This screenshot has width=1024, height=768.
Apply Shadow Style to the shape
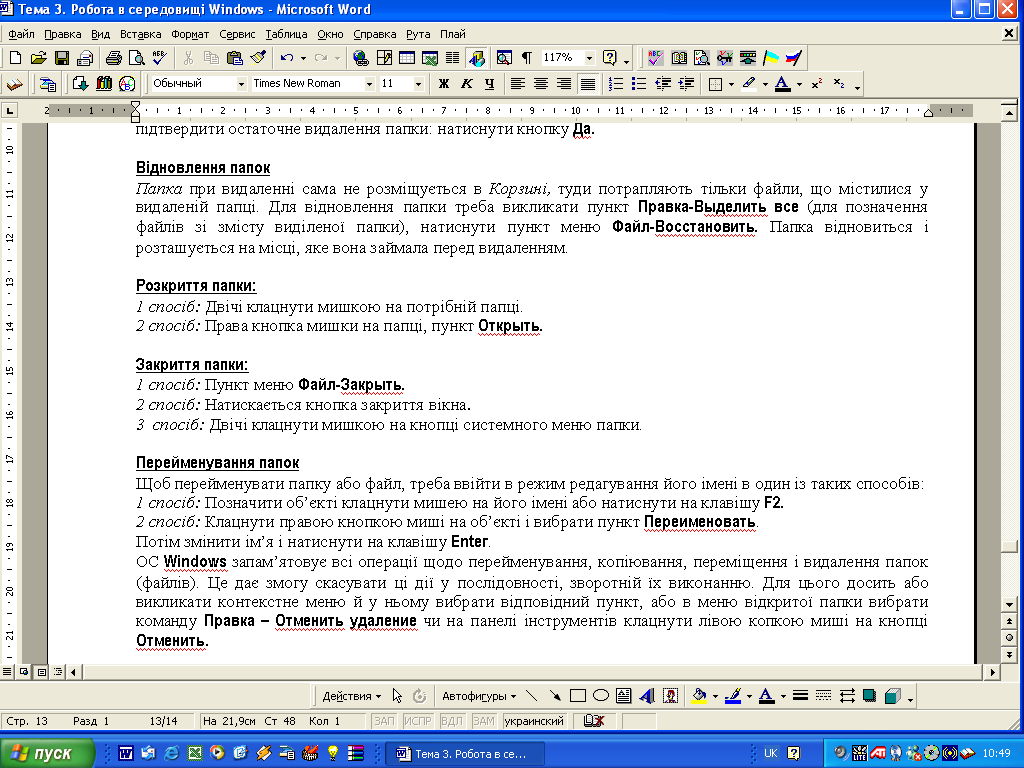869,696
